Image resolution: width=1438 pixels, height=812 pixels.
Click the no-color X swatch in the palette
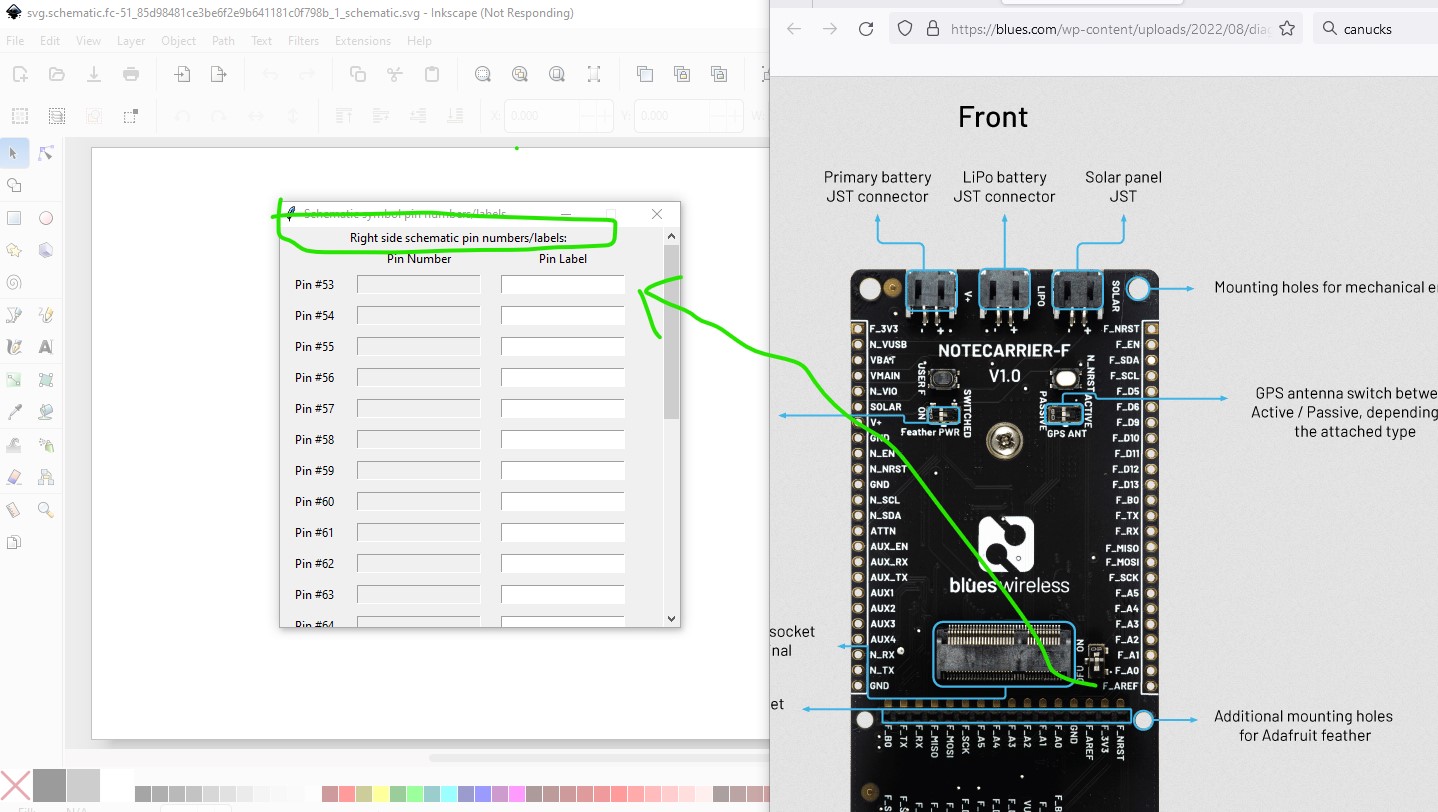(x=15, y=785)
